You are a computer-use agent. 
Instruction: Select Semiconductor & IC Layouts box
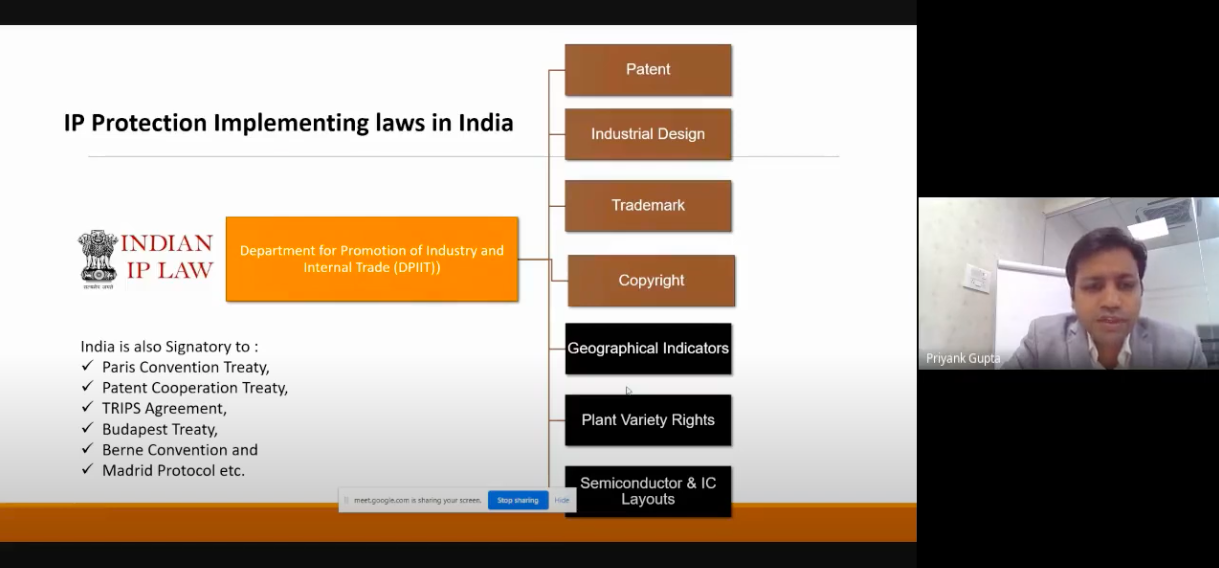[648, 491]
